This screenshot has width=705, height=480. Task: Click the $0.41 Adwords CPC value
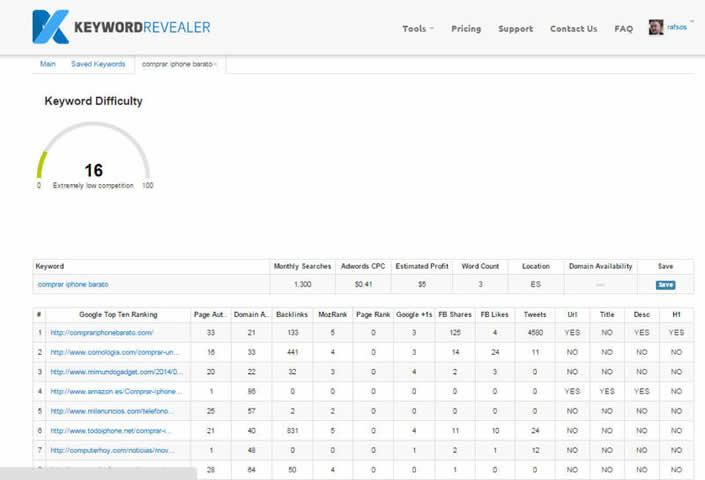coord(363,284)
